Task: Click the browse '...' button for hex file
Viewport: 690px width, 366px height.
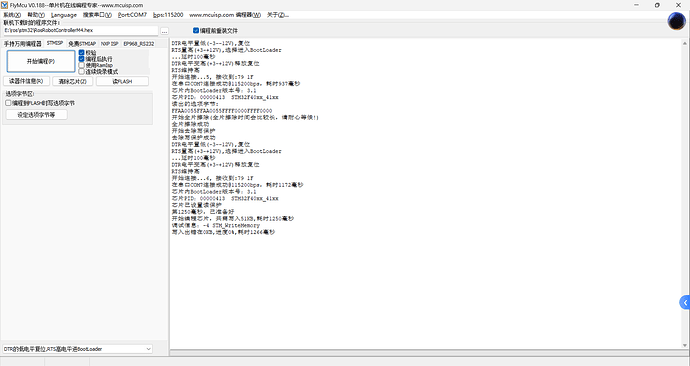Action: pyautogui.click(x=164, y=31)
